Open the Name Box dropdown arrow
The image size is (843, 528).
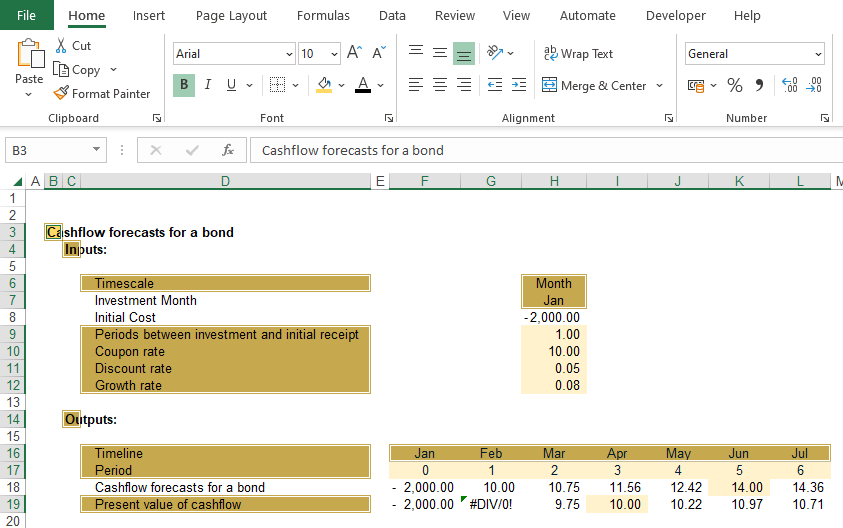coord(96,151)
